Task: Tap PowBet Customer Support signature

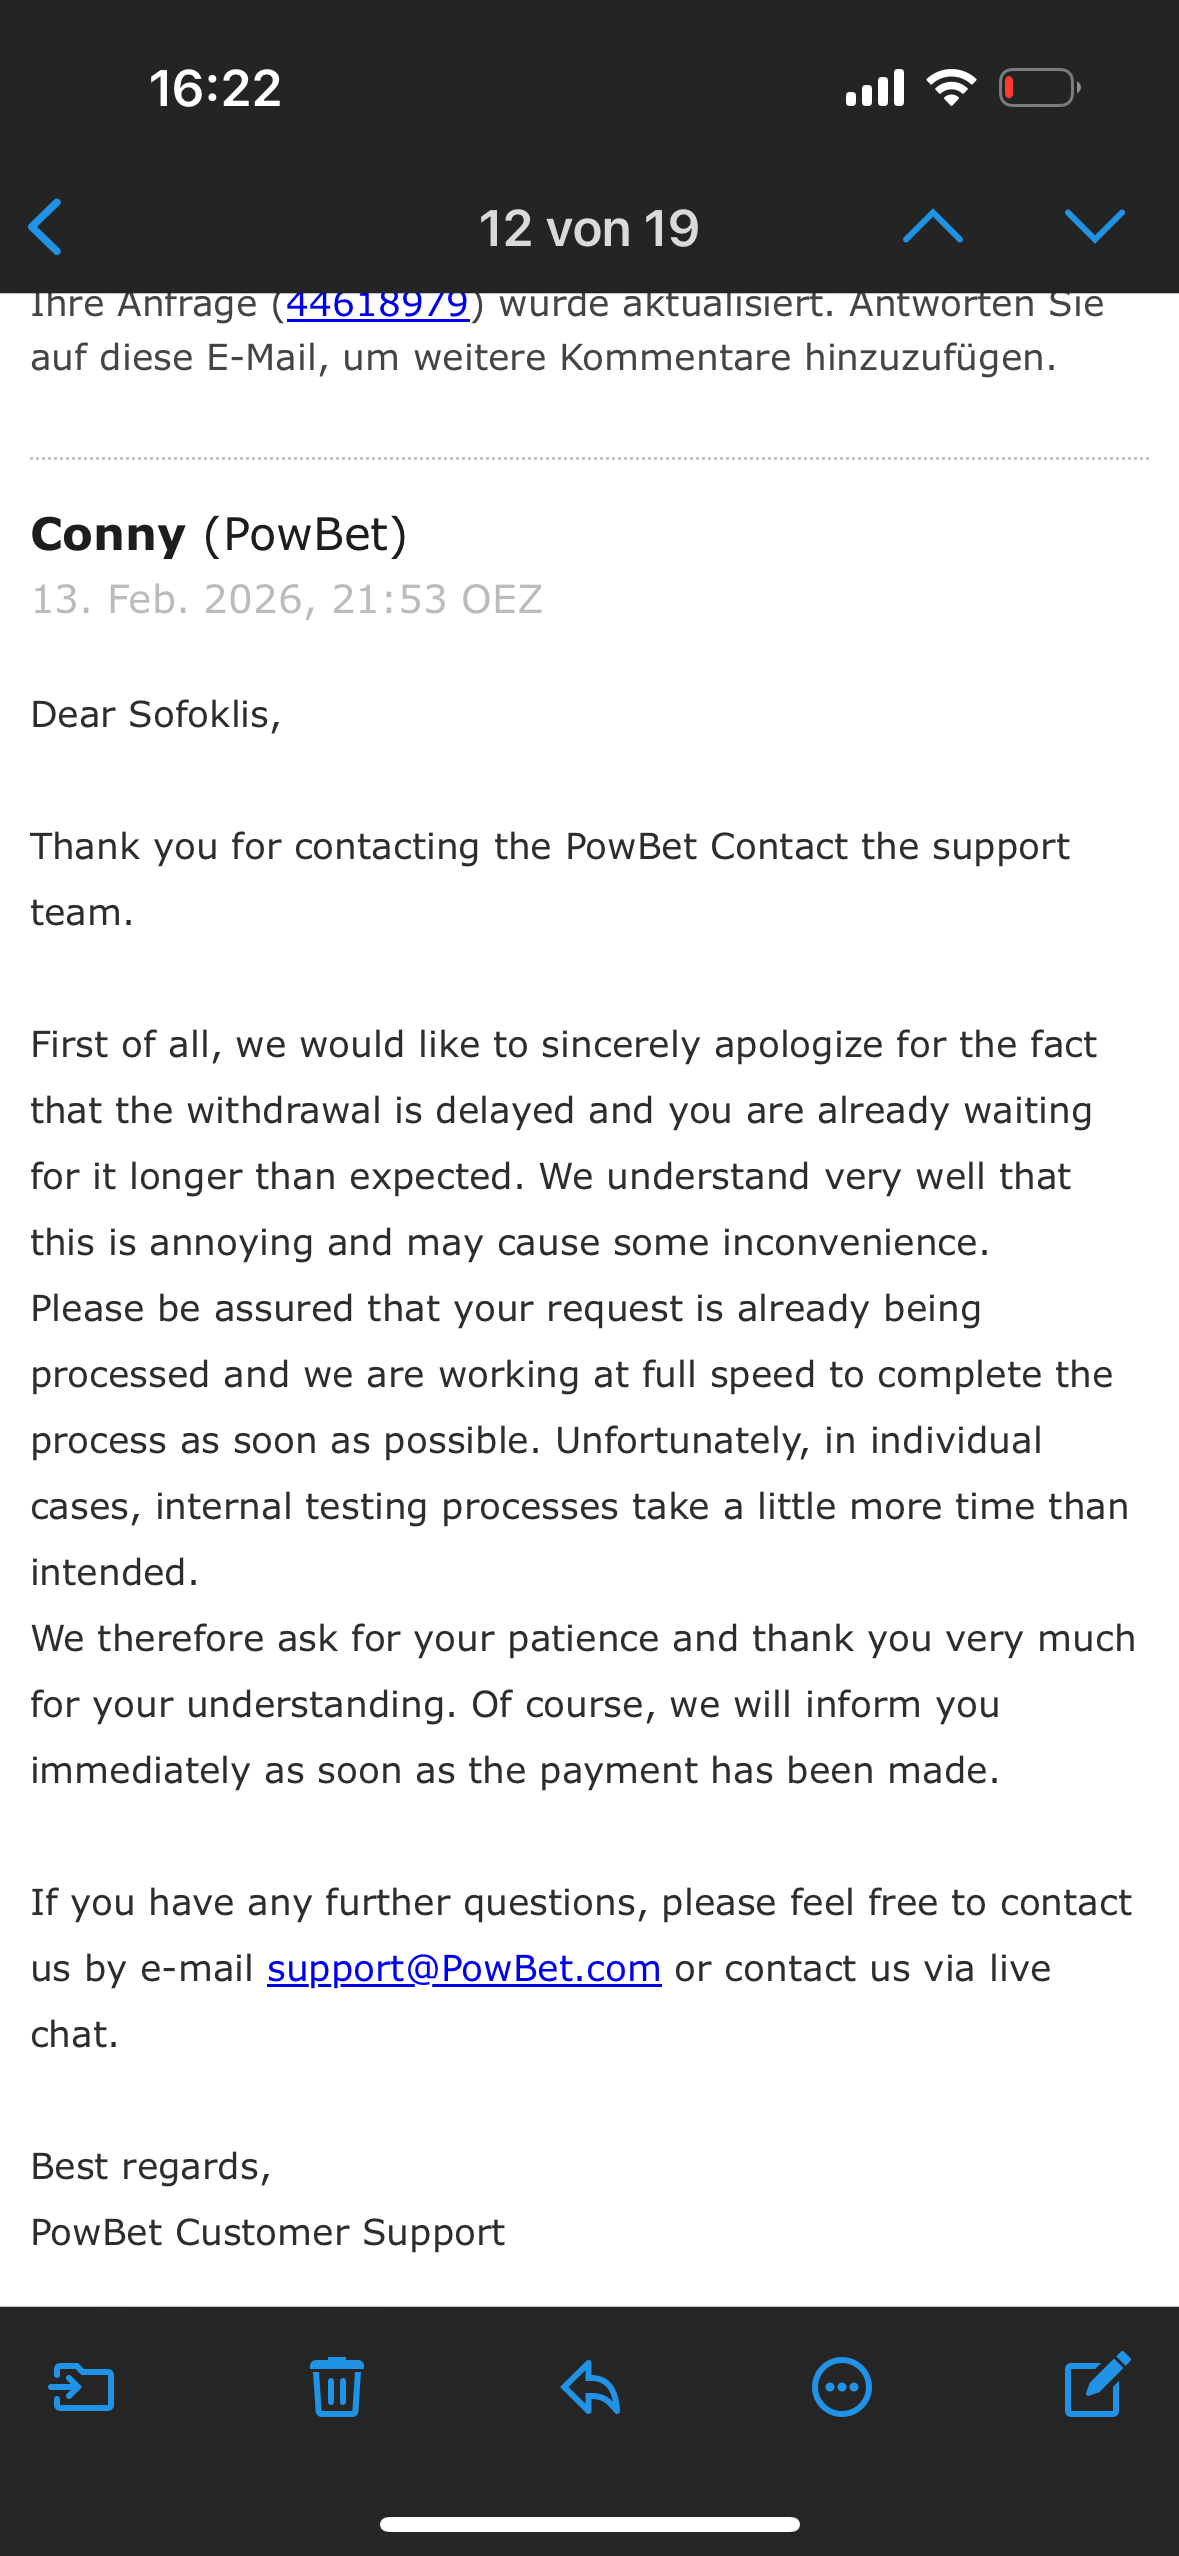Action: 268,2232
